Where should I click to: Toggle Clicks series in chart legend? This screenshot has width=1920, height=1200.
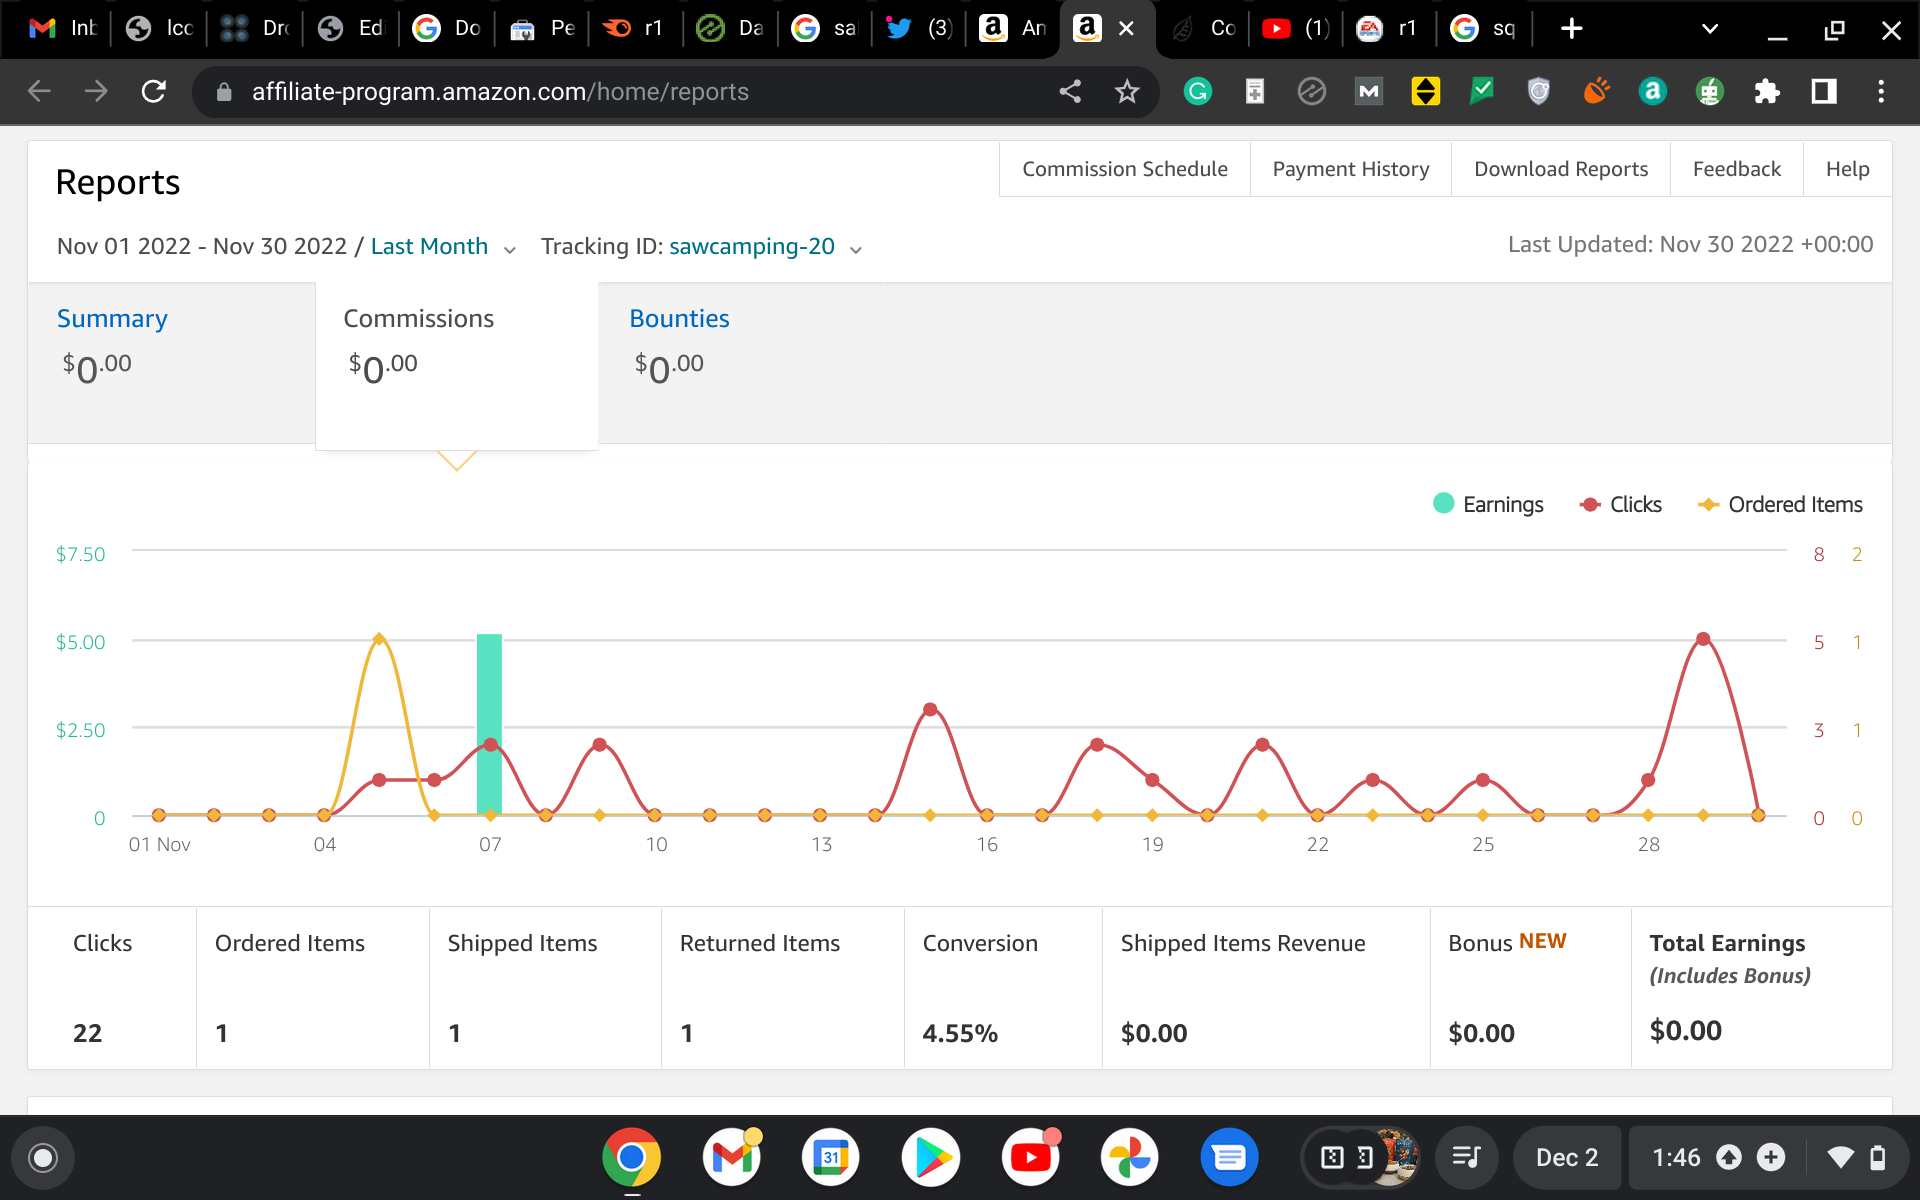[x=1620, y=504]
